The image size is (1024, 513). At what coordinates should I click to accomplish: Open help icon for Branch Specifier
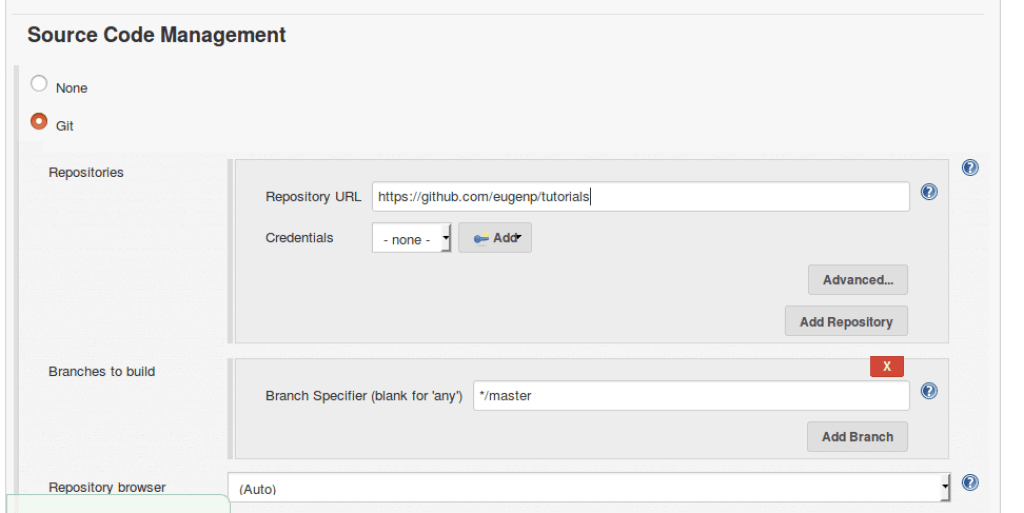(x=929, y=391)
